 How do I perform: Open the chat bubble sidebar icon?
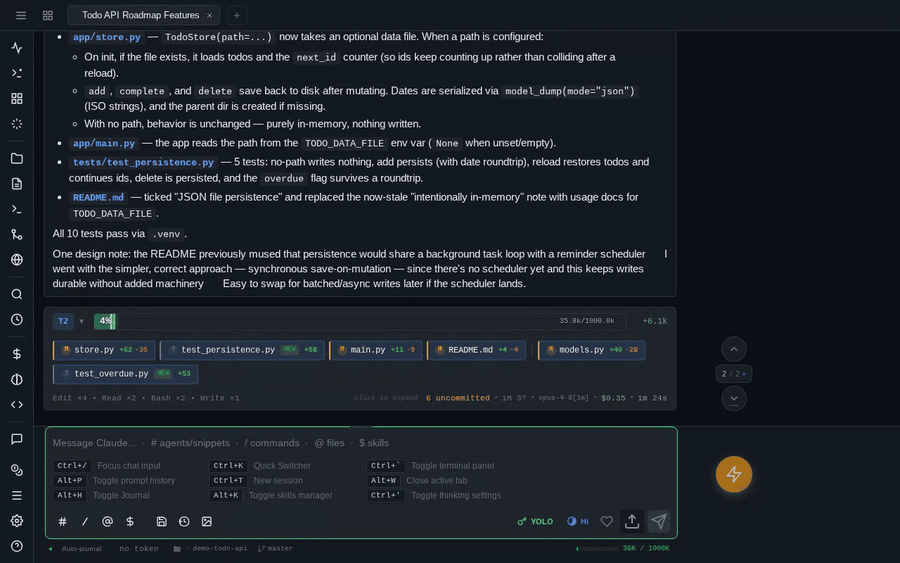pyautogui.click(x=17, y=439)
